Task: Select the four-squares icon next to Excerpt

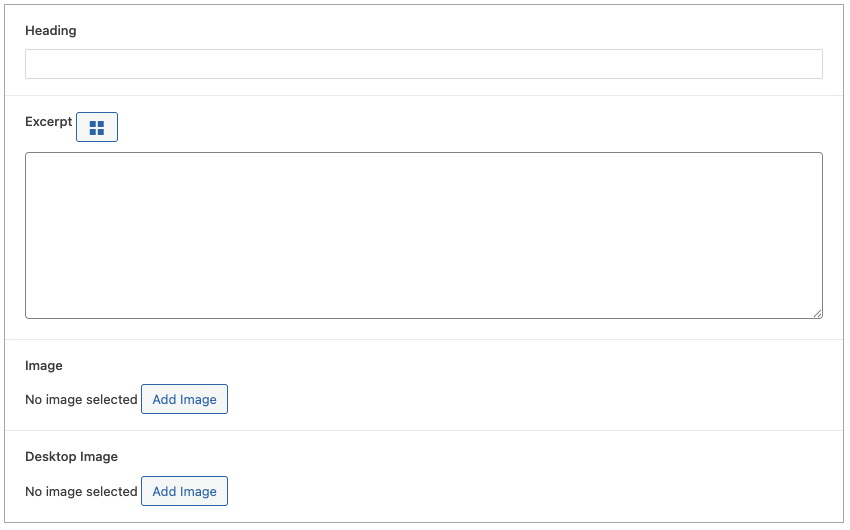Action: (x=97, y=127)
